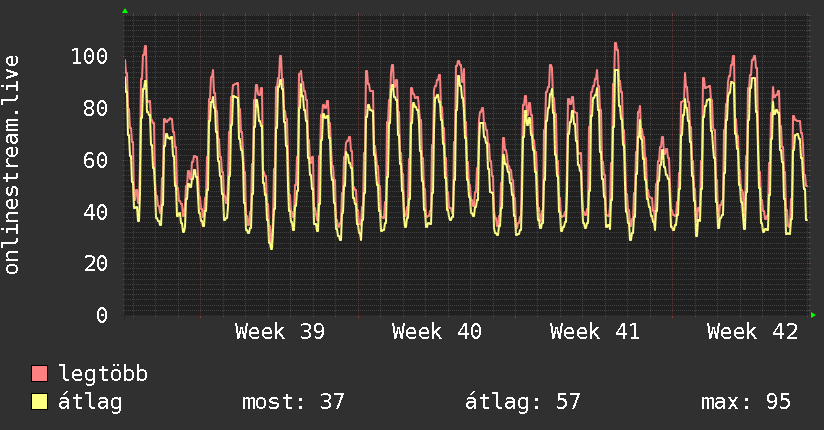Viewport: 824px width, 430px height.
Task: Click the 'most: 37' current value
Action: click(293, 402)
